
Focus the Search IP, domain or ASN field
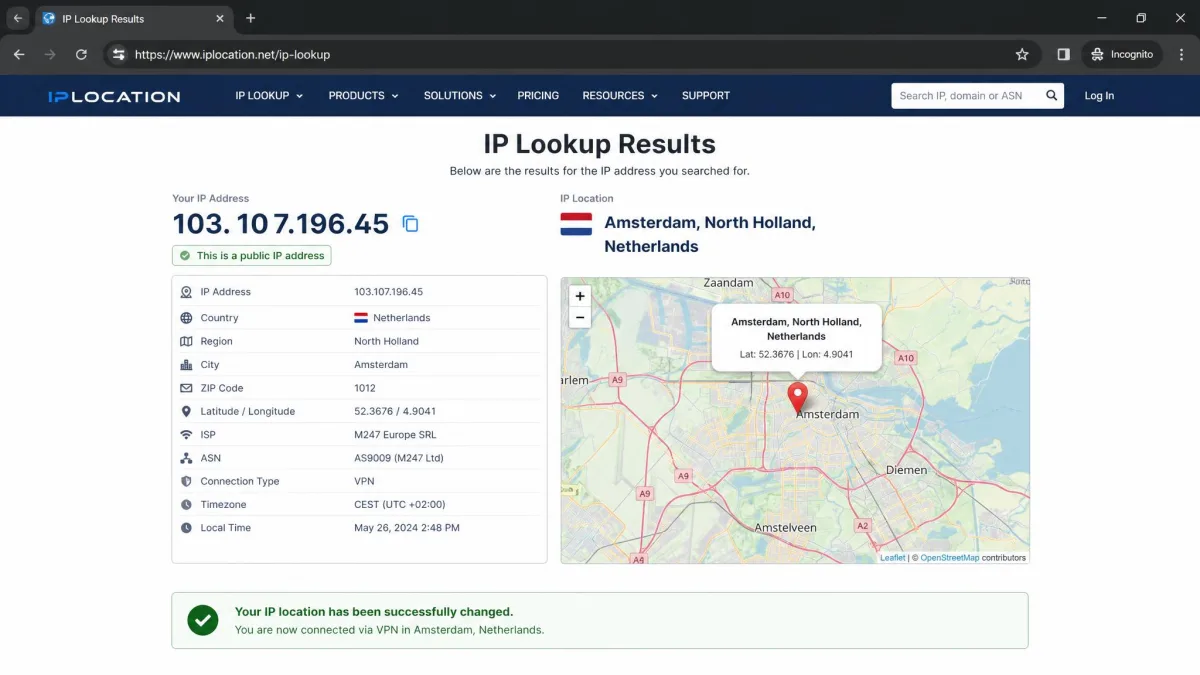[x=965, y=96]
